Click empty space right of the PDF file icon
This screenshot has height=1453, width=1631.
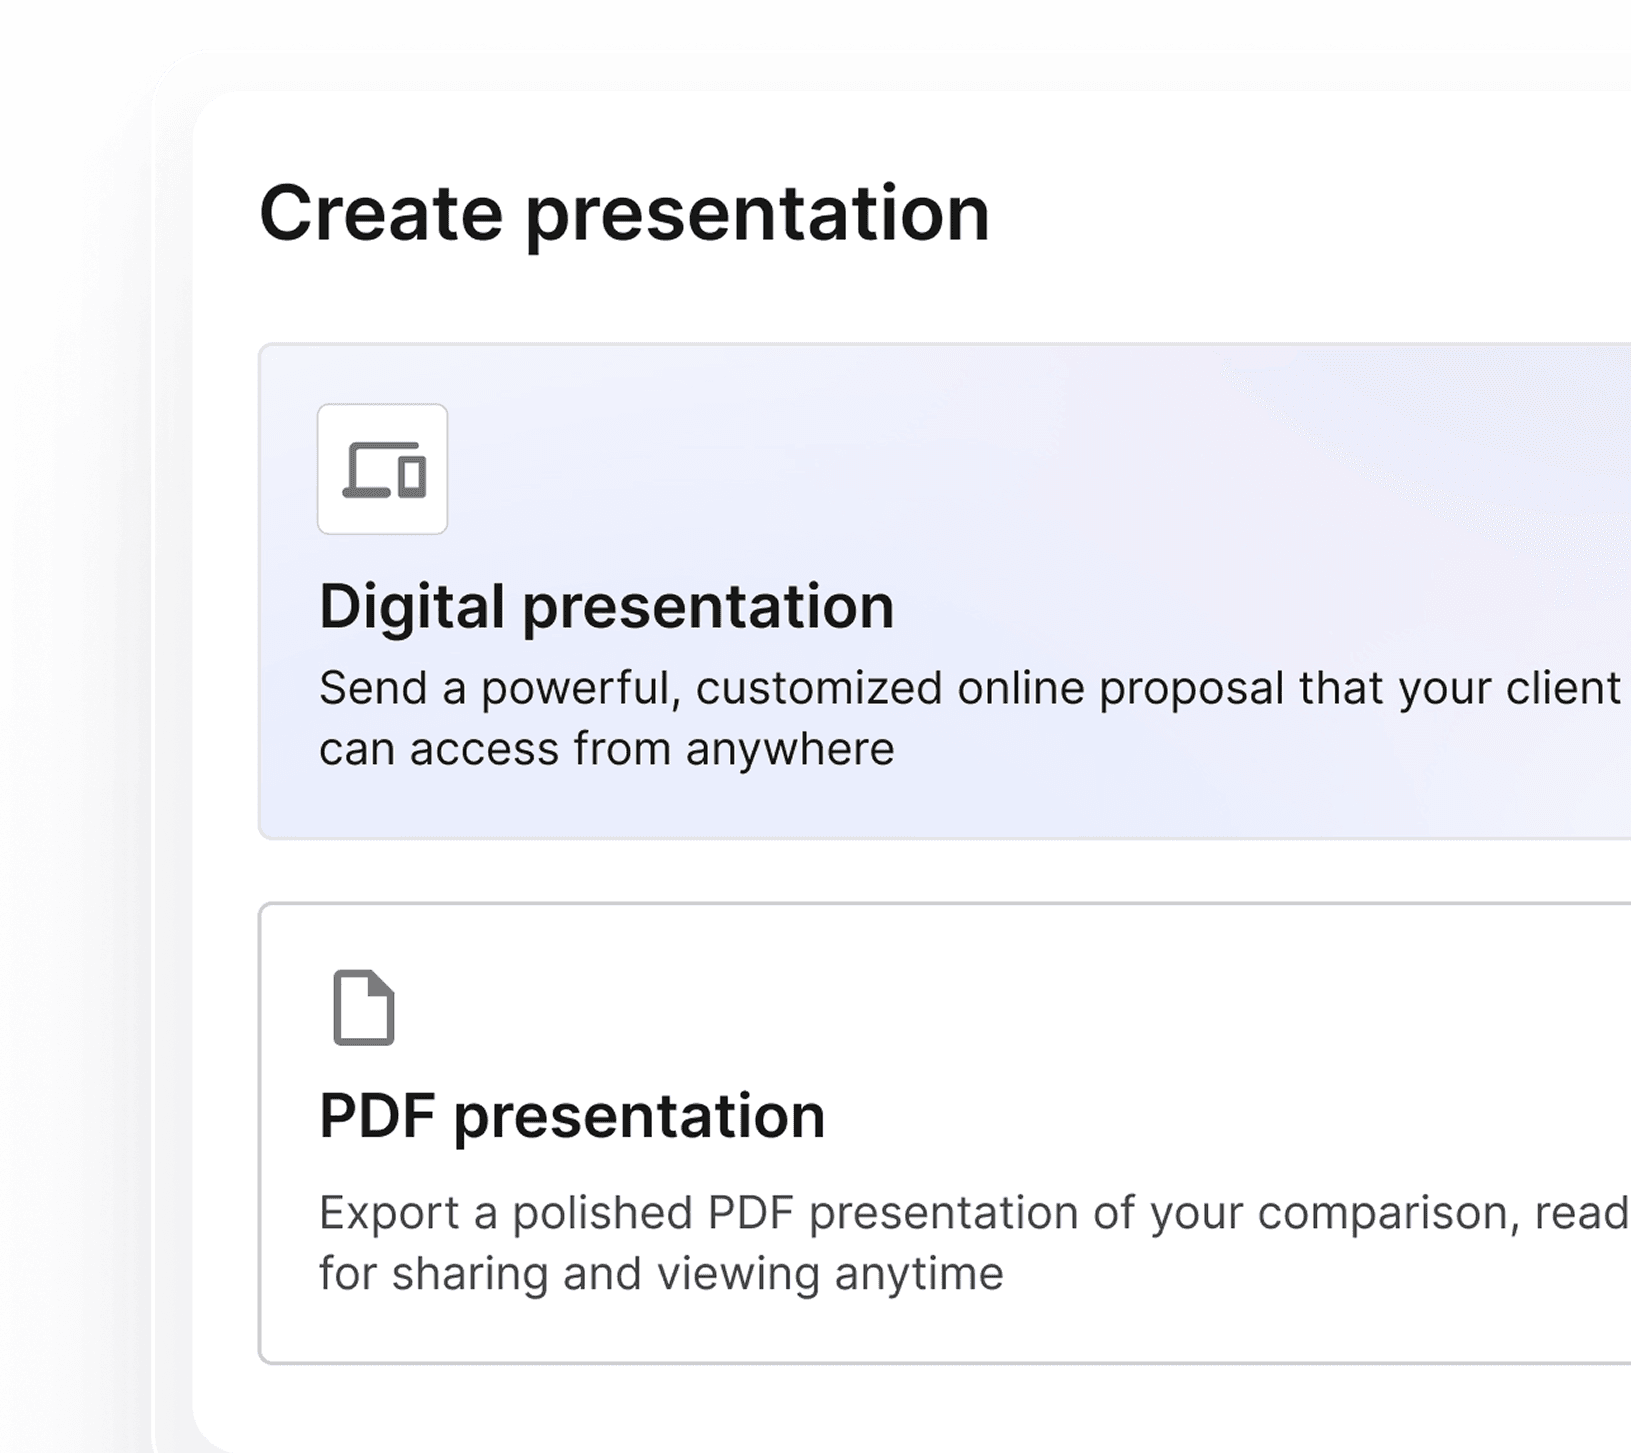coord(900,1007)
